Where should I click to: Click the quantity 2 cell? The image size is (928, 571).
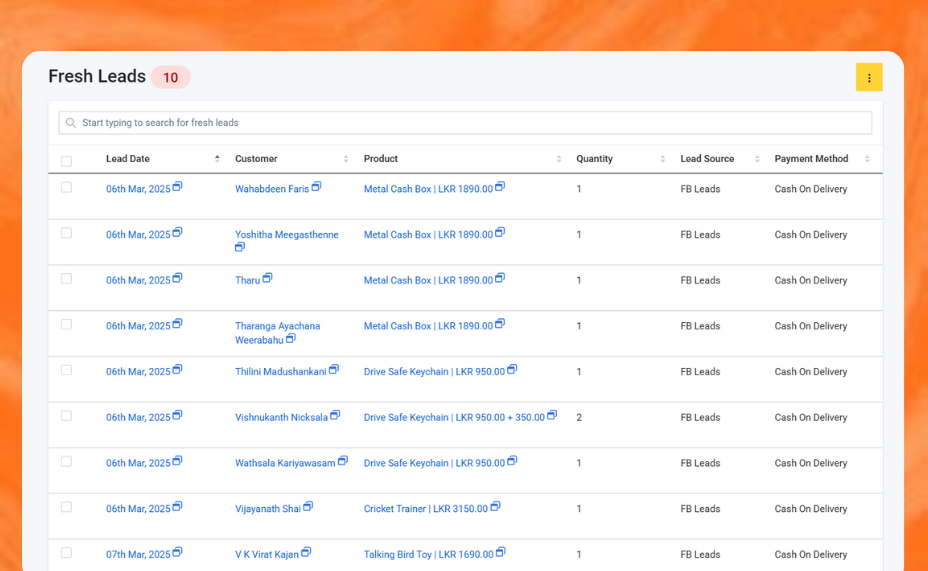579,418
